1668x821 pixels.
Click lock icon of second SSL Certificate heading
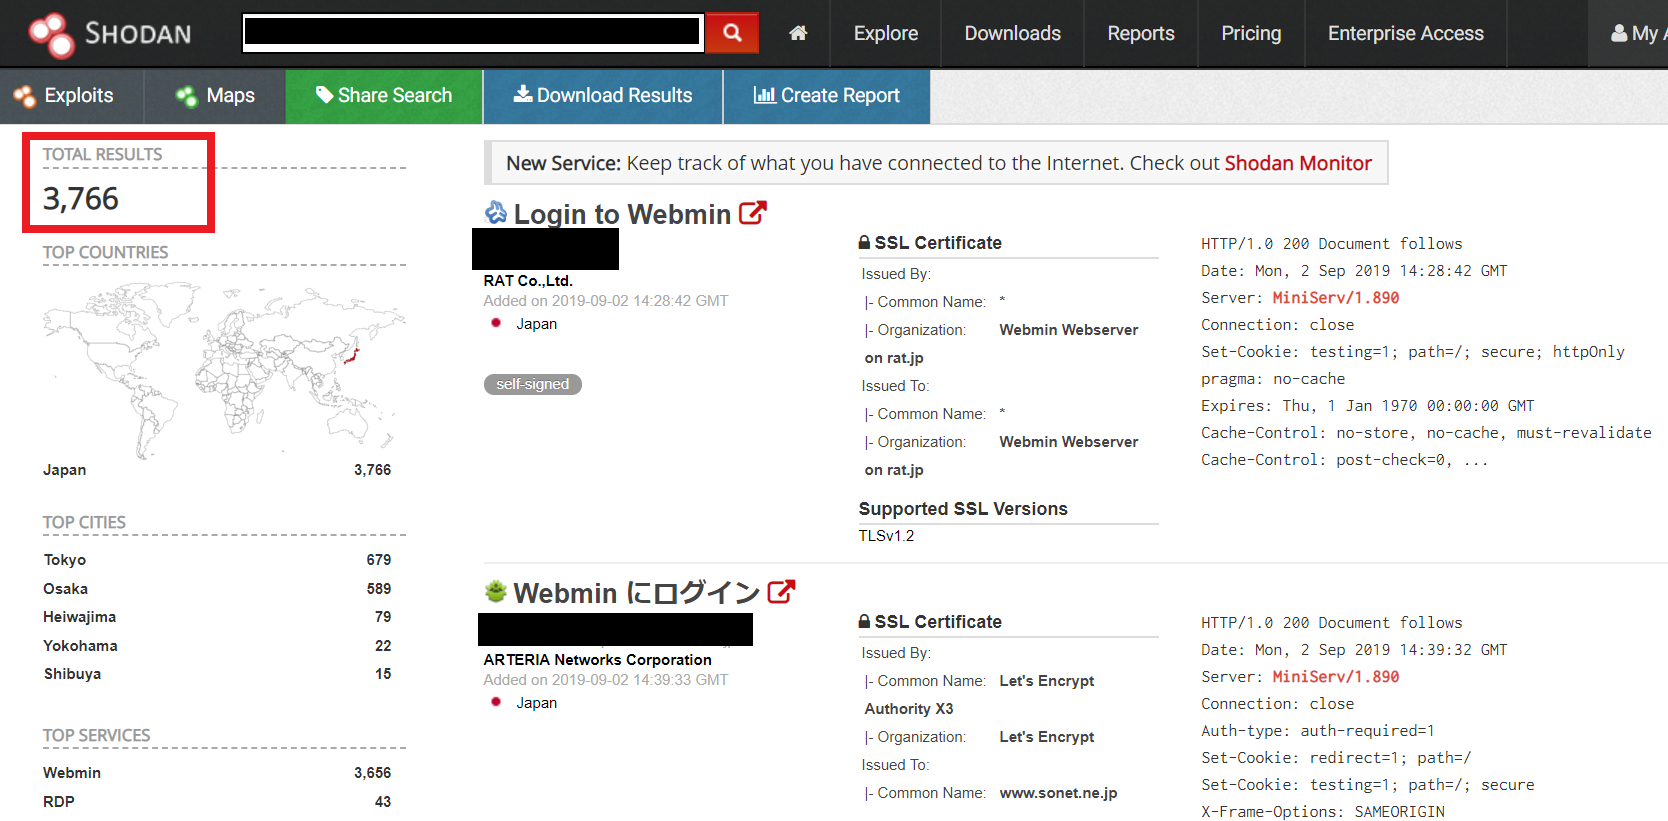(864, 621)
